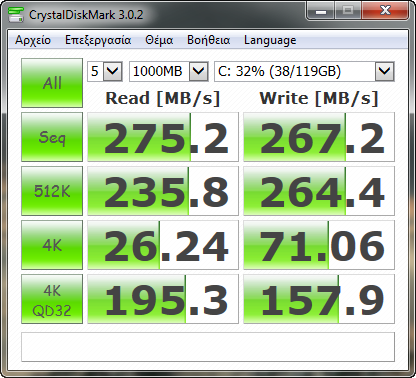Click the 4K write result 71.06
The height and width of the screenshot is (378, 416).
coord(319,245)
